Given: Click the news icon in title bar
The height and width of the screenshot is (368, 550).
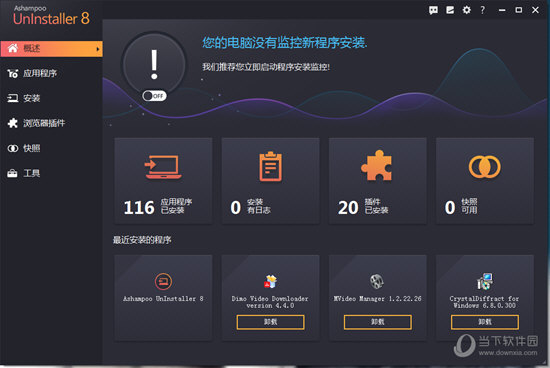Looking at the screenshot, I should (450, 10).
